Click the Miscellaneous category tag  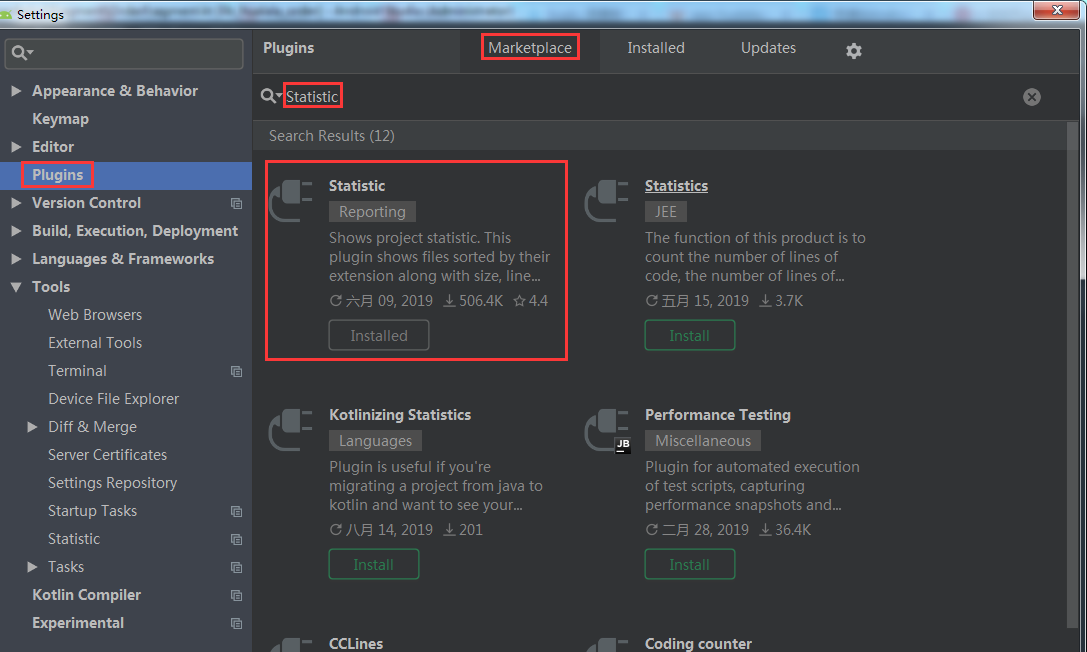point(703,441)
